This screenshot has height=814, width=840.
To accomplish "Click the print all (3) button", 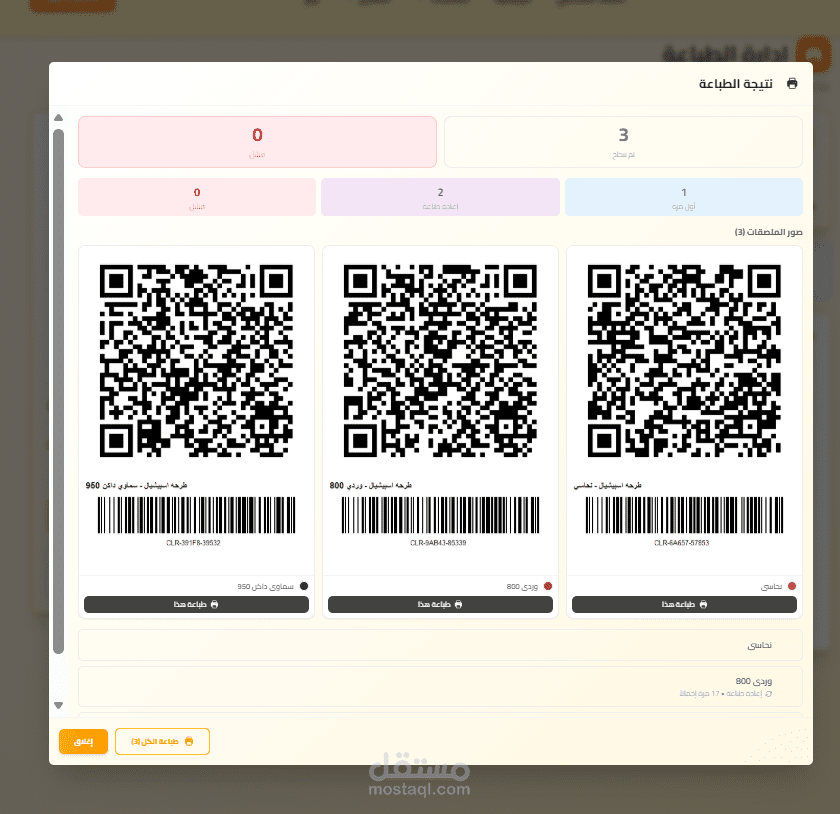I will (x=162, y=741).
